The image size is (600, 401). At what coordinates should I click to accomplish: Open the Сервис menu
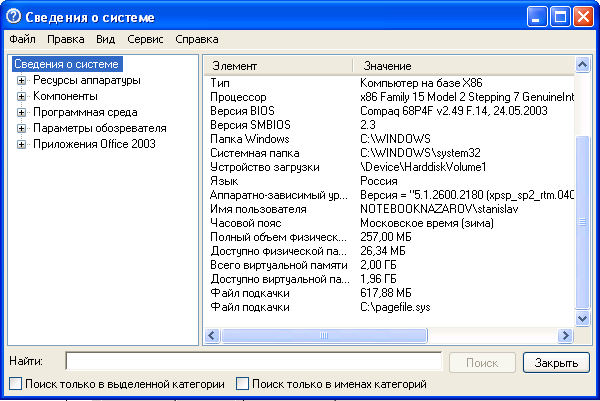coord(145,39)
